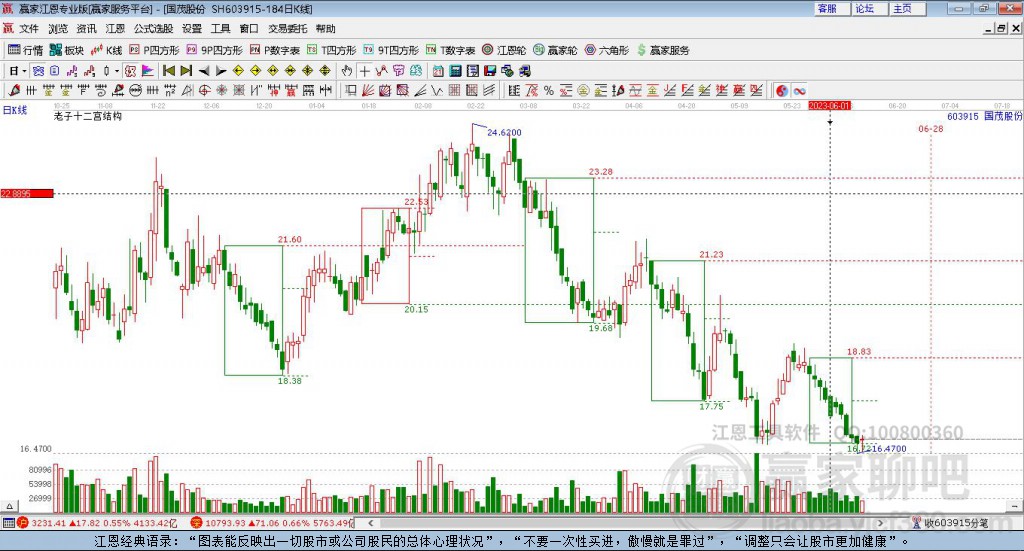Image resolution: width=1024 pixels, height=551 pixels.
Task: Open the 资讯 menu
Action: 86,29
